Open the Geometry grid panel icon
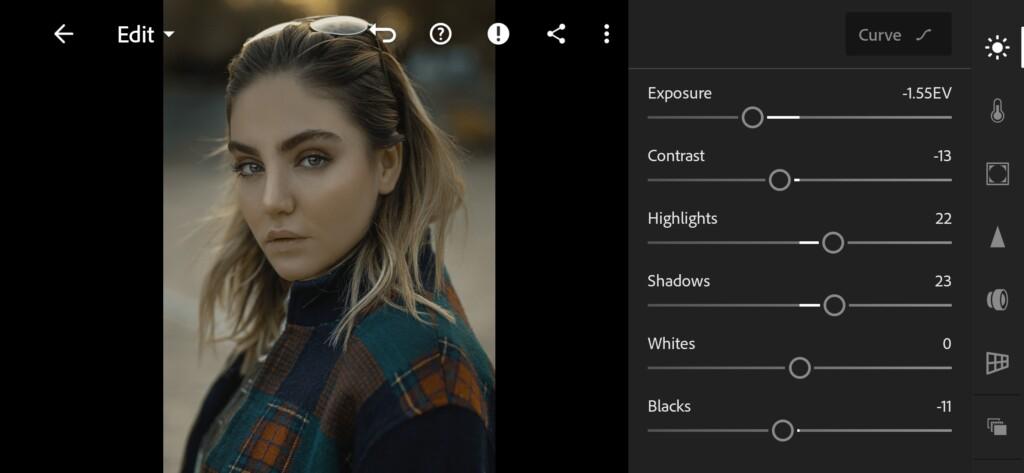Screen dimensions: 1024x473 (997, 363)
